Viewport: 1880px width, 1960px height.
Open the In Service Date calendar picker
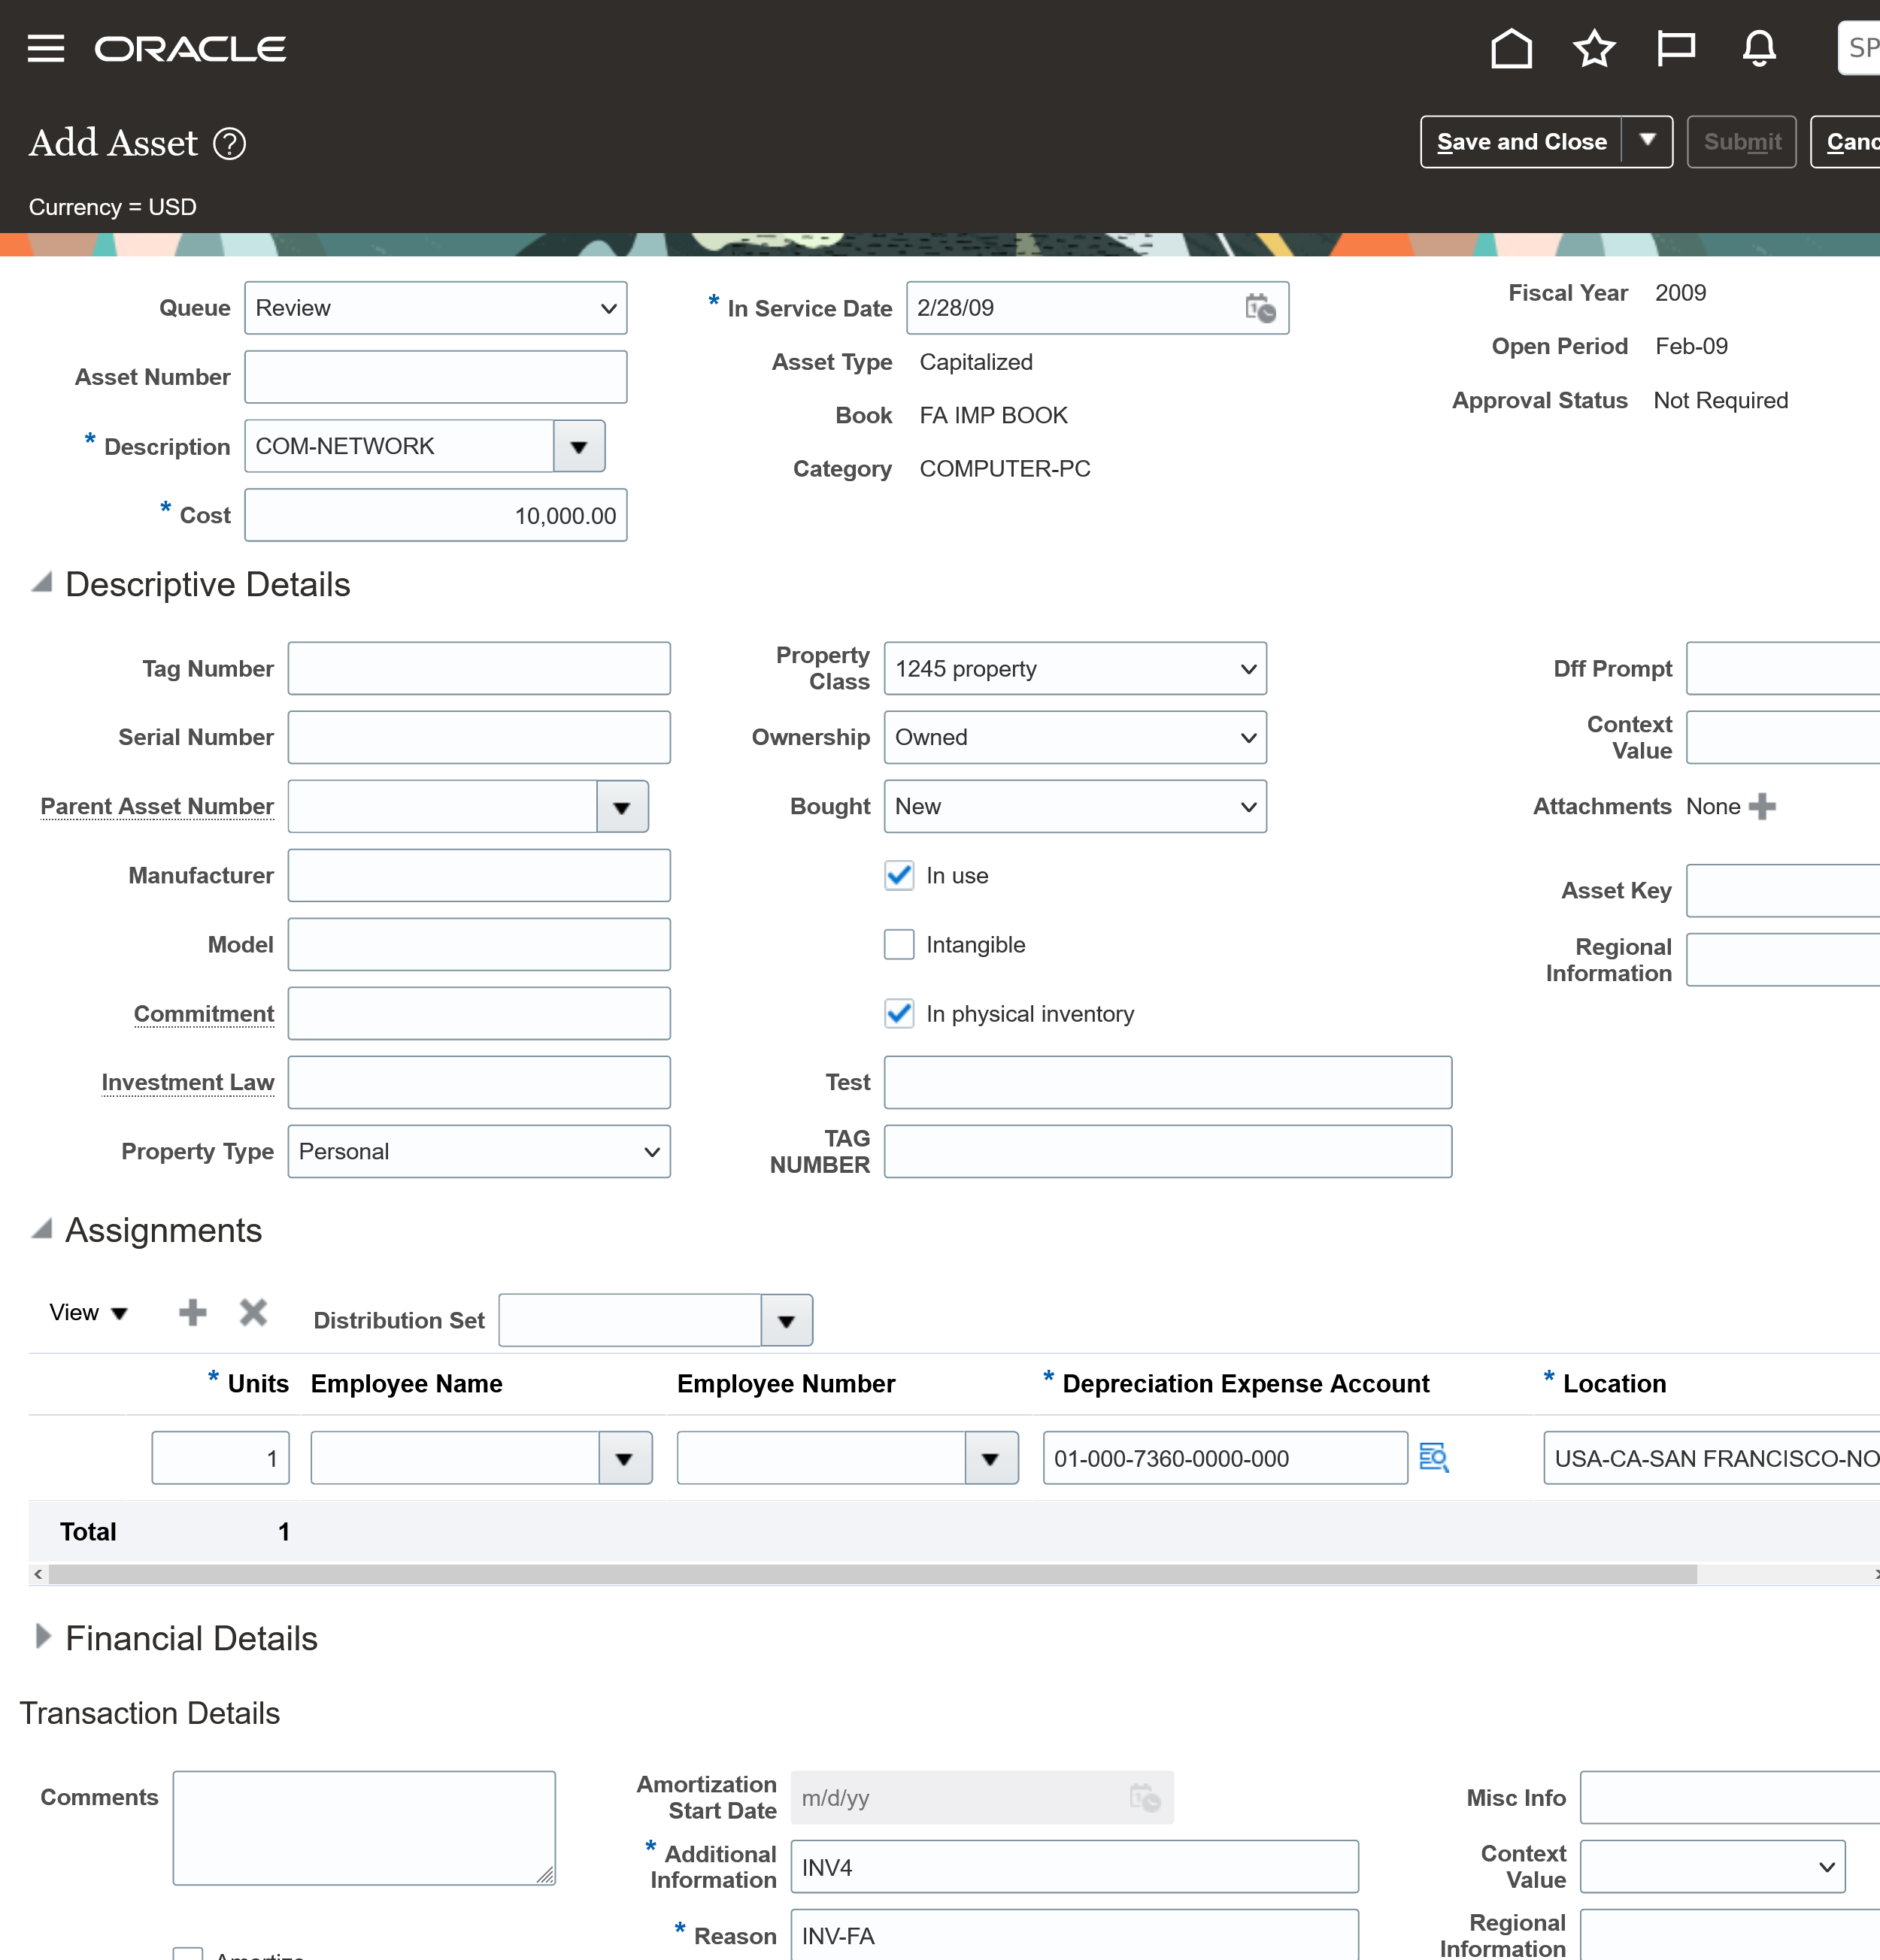[1260, 308]
